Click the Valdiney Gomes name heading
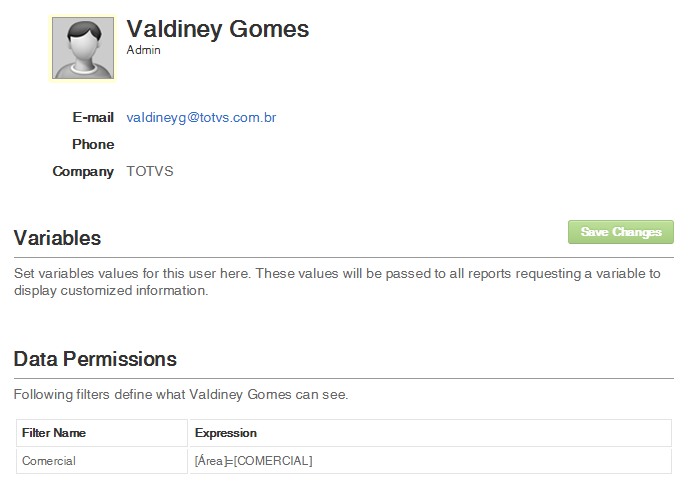680x484 pixels. (x=218, y=29)
